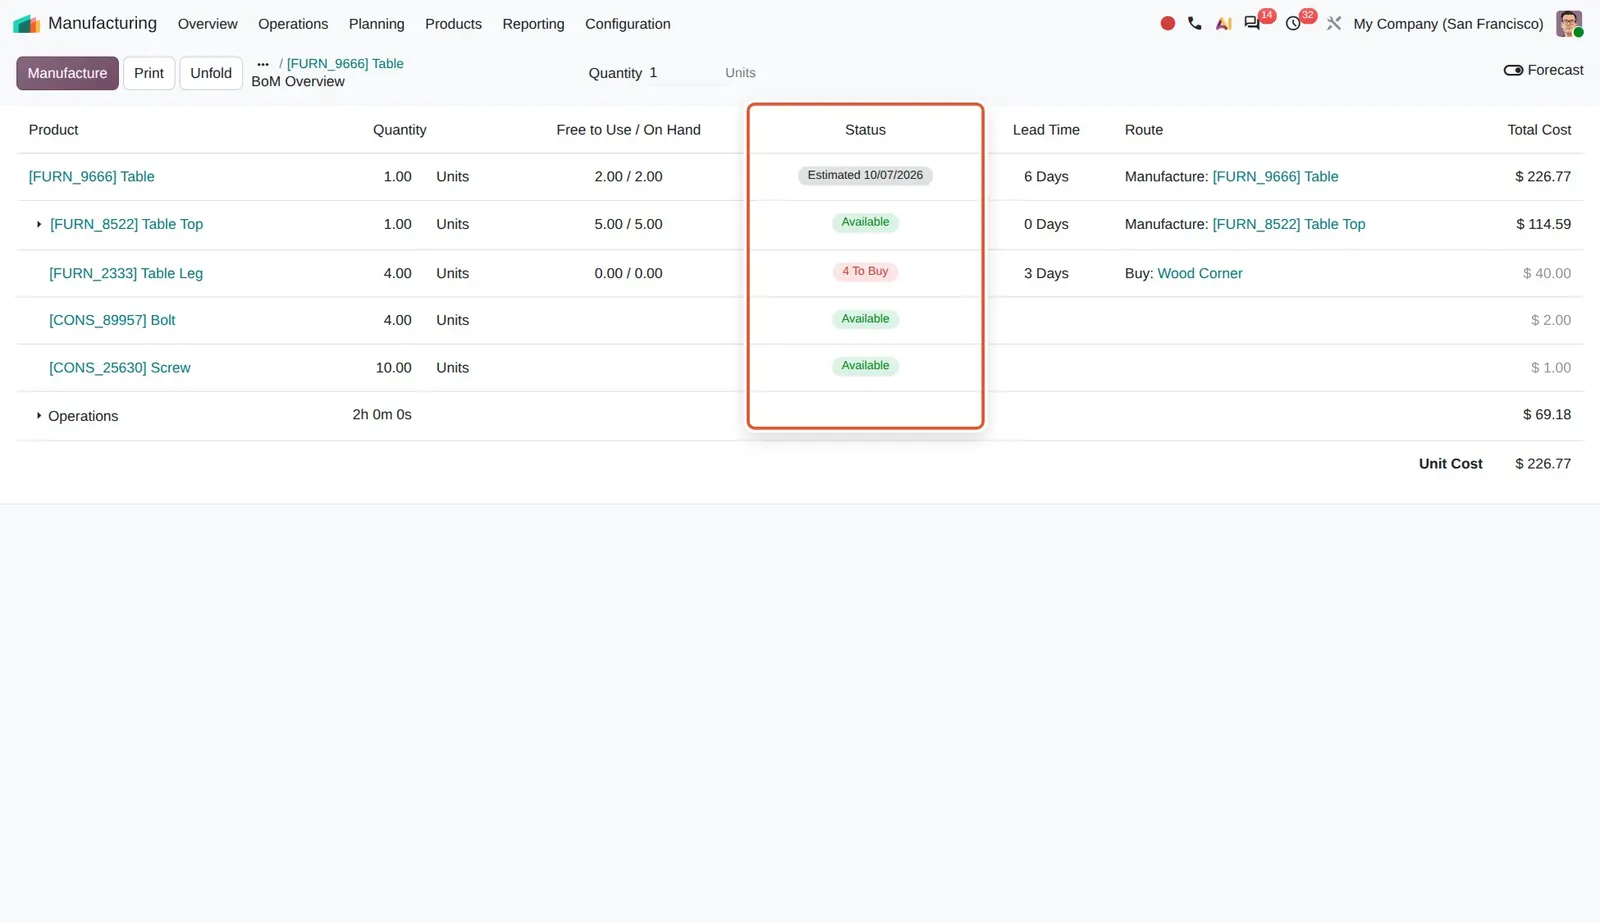1600x923 pixels.
Task: Click the $ 40.00 cost value
Action: pos(1547,273)
